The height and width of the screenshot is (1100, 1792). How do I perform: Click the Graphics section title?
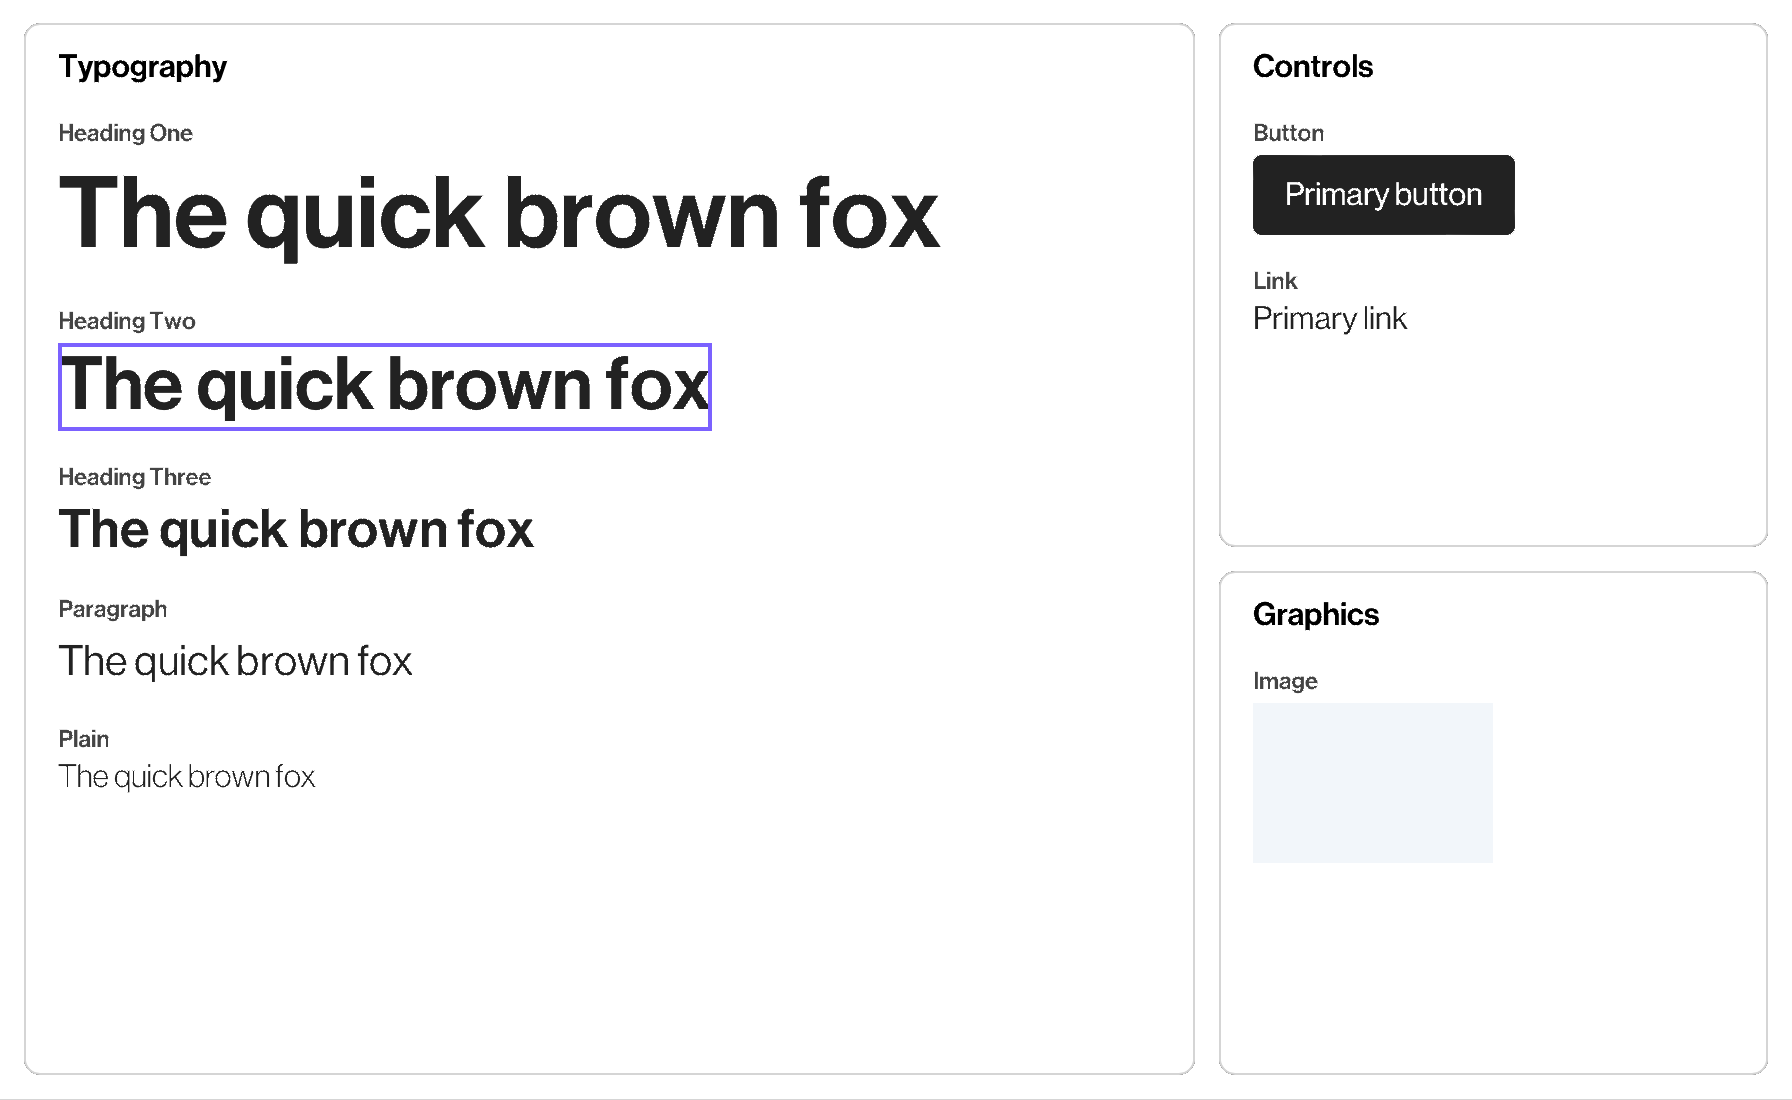1315,615
